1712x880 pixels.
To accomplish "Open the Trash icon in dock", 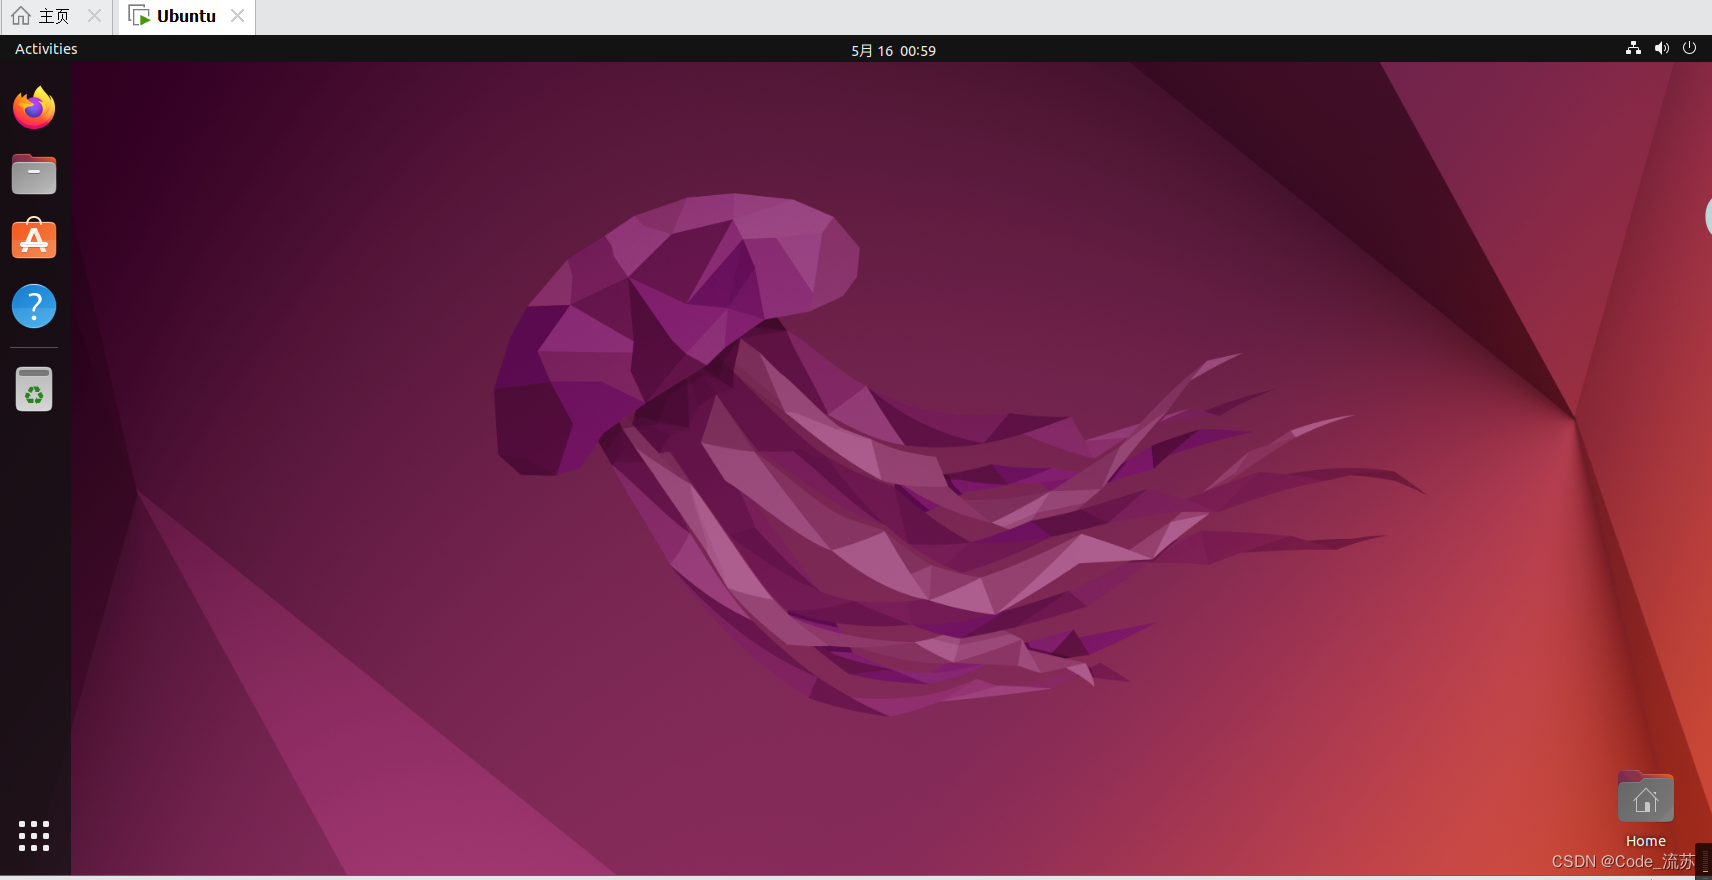I will click(x=34, y=389).
